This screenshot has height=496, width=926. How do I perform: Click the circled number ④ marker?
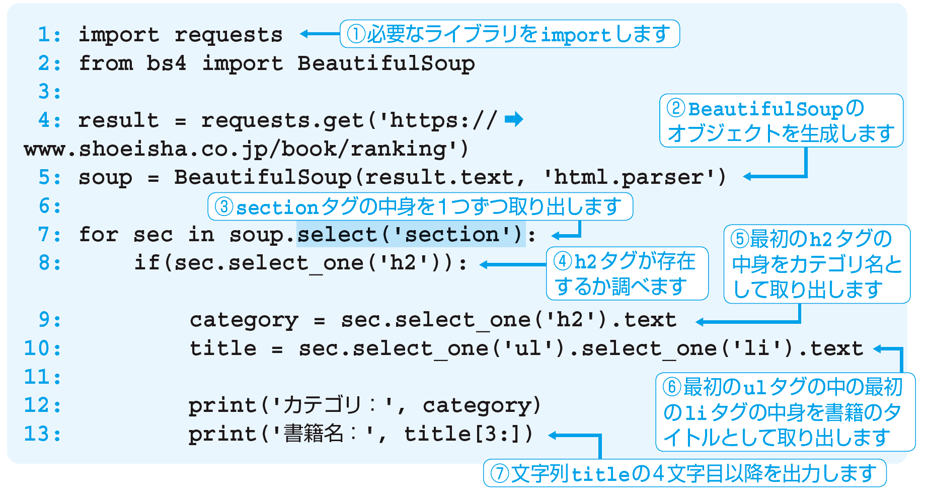pos(562,262)
